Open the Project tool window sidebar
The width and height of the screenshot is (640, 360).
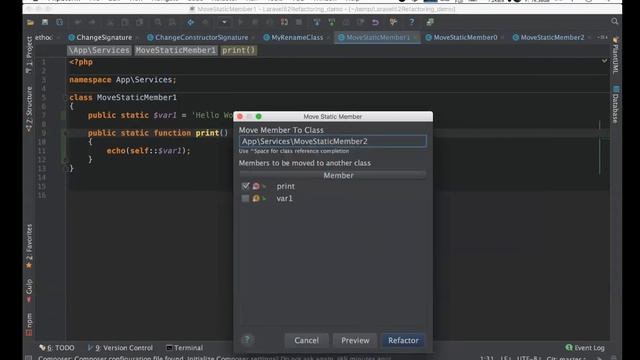[x=29, y=54]
